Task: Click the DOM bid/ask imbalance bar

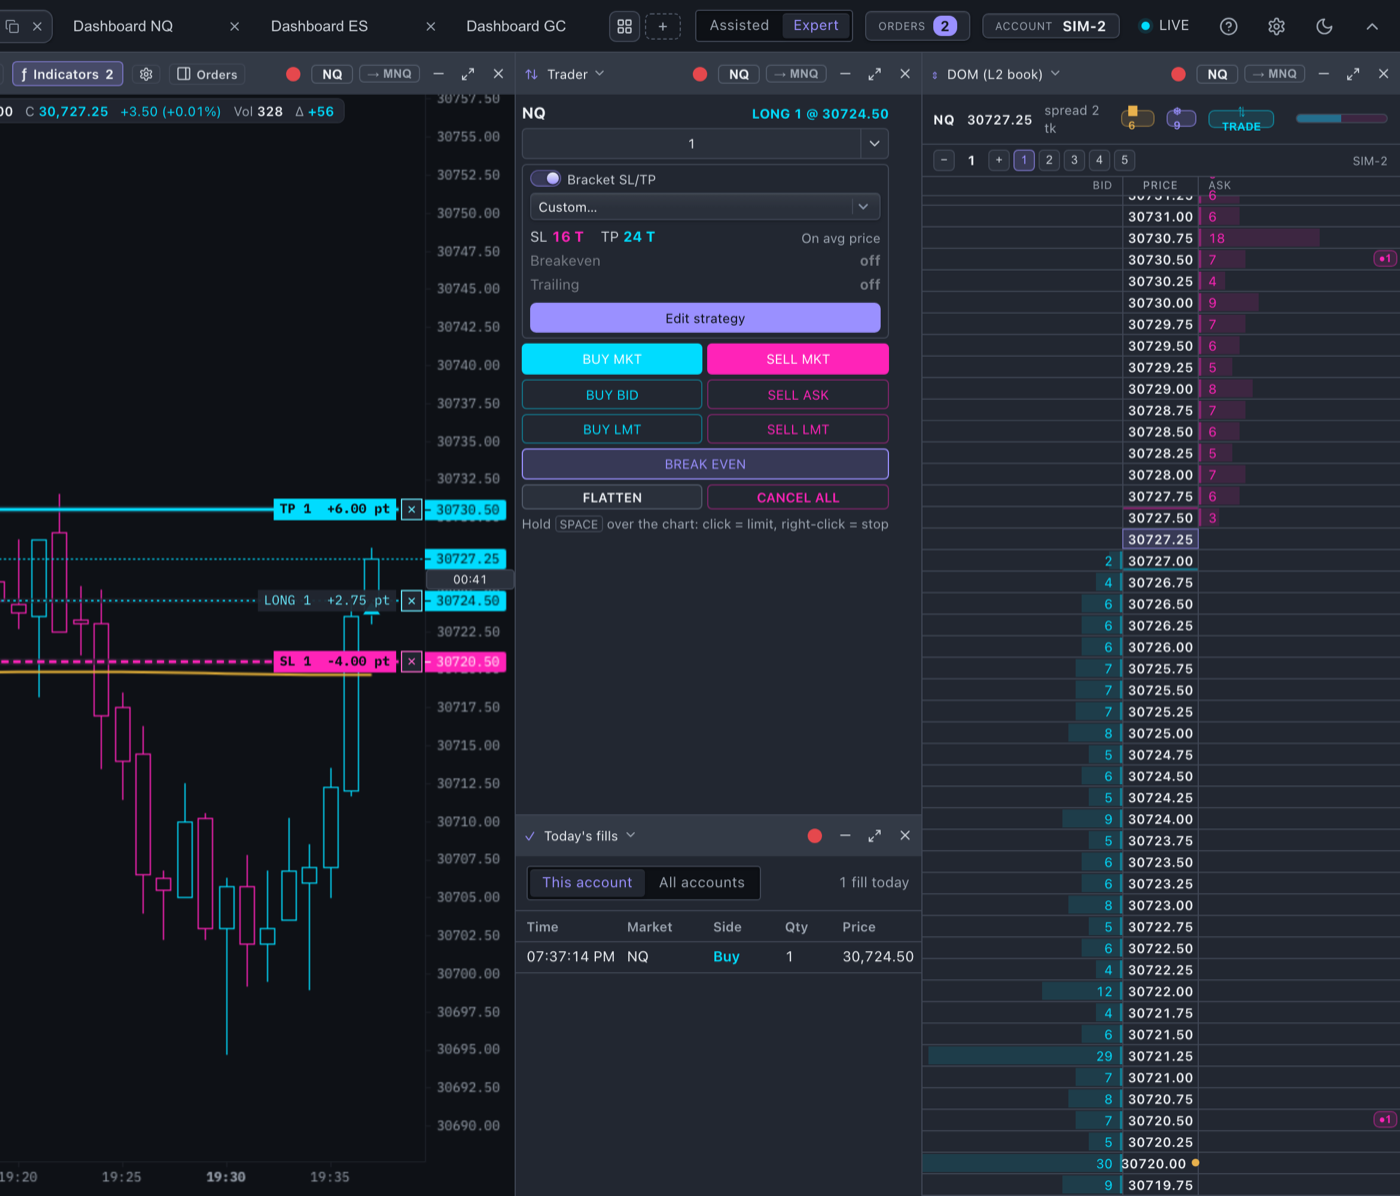Action: point(1342,118)
